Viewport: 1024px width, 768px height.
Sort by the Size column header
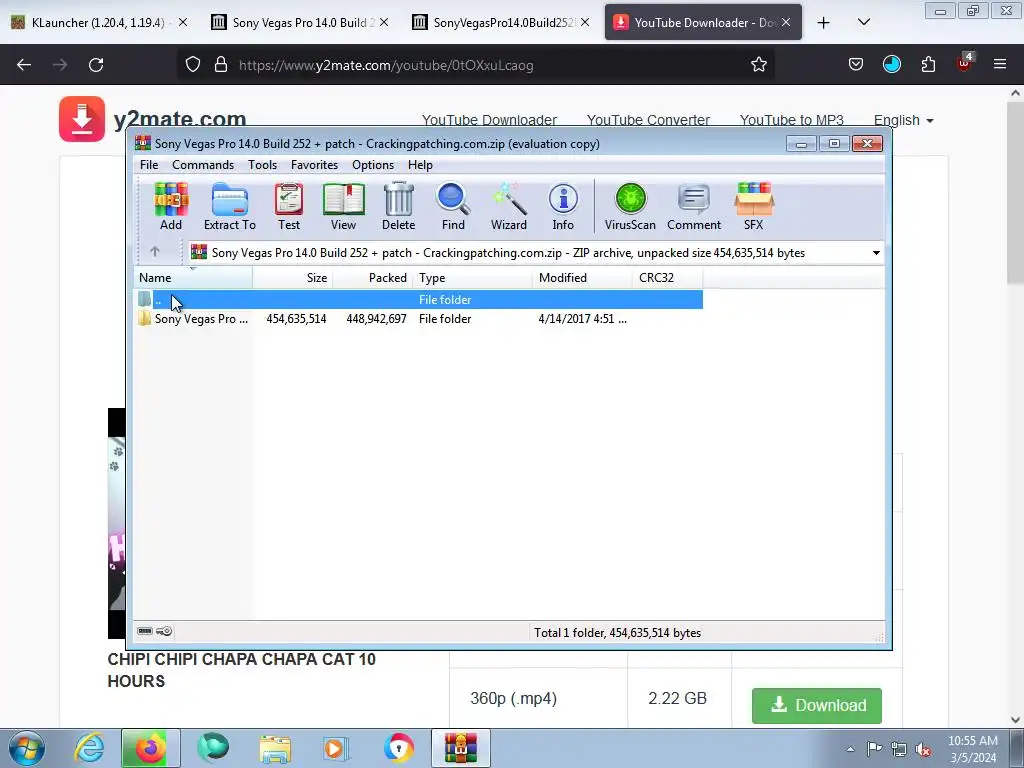(x=293, y=278)
